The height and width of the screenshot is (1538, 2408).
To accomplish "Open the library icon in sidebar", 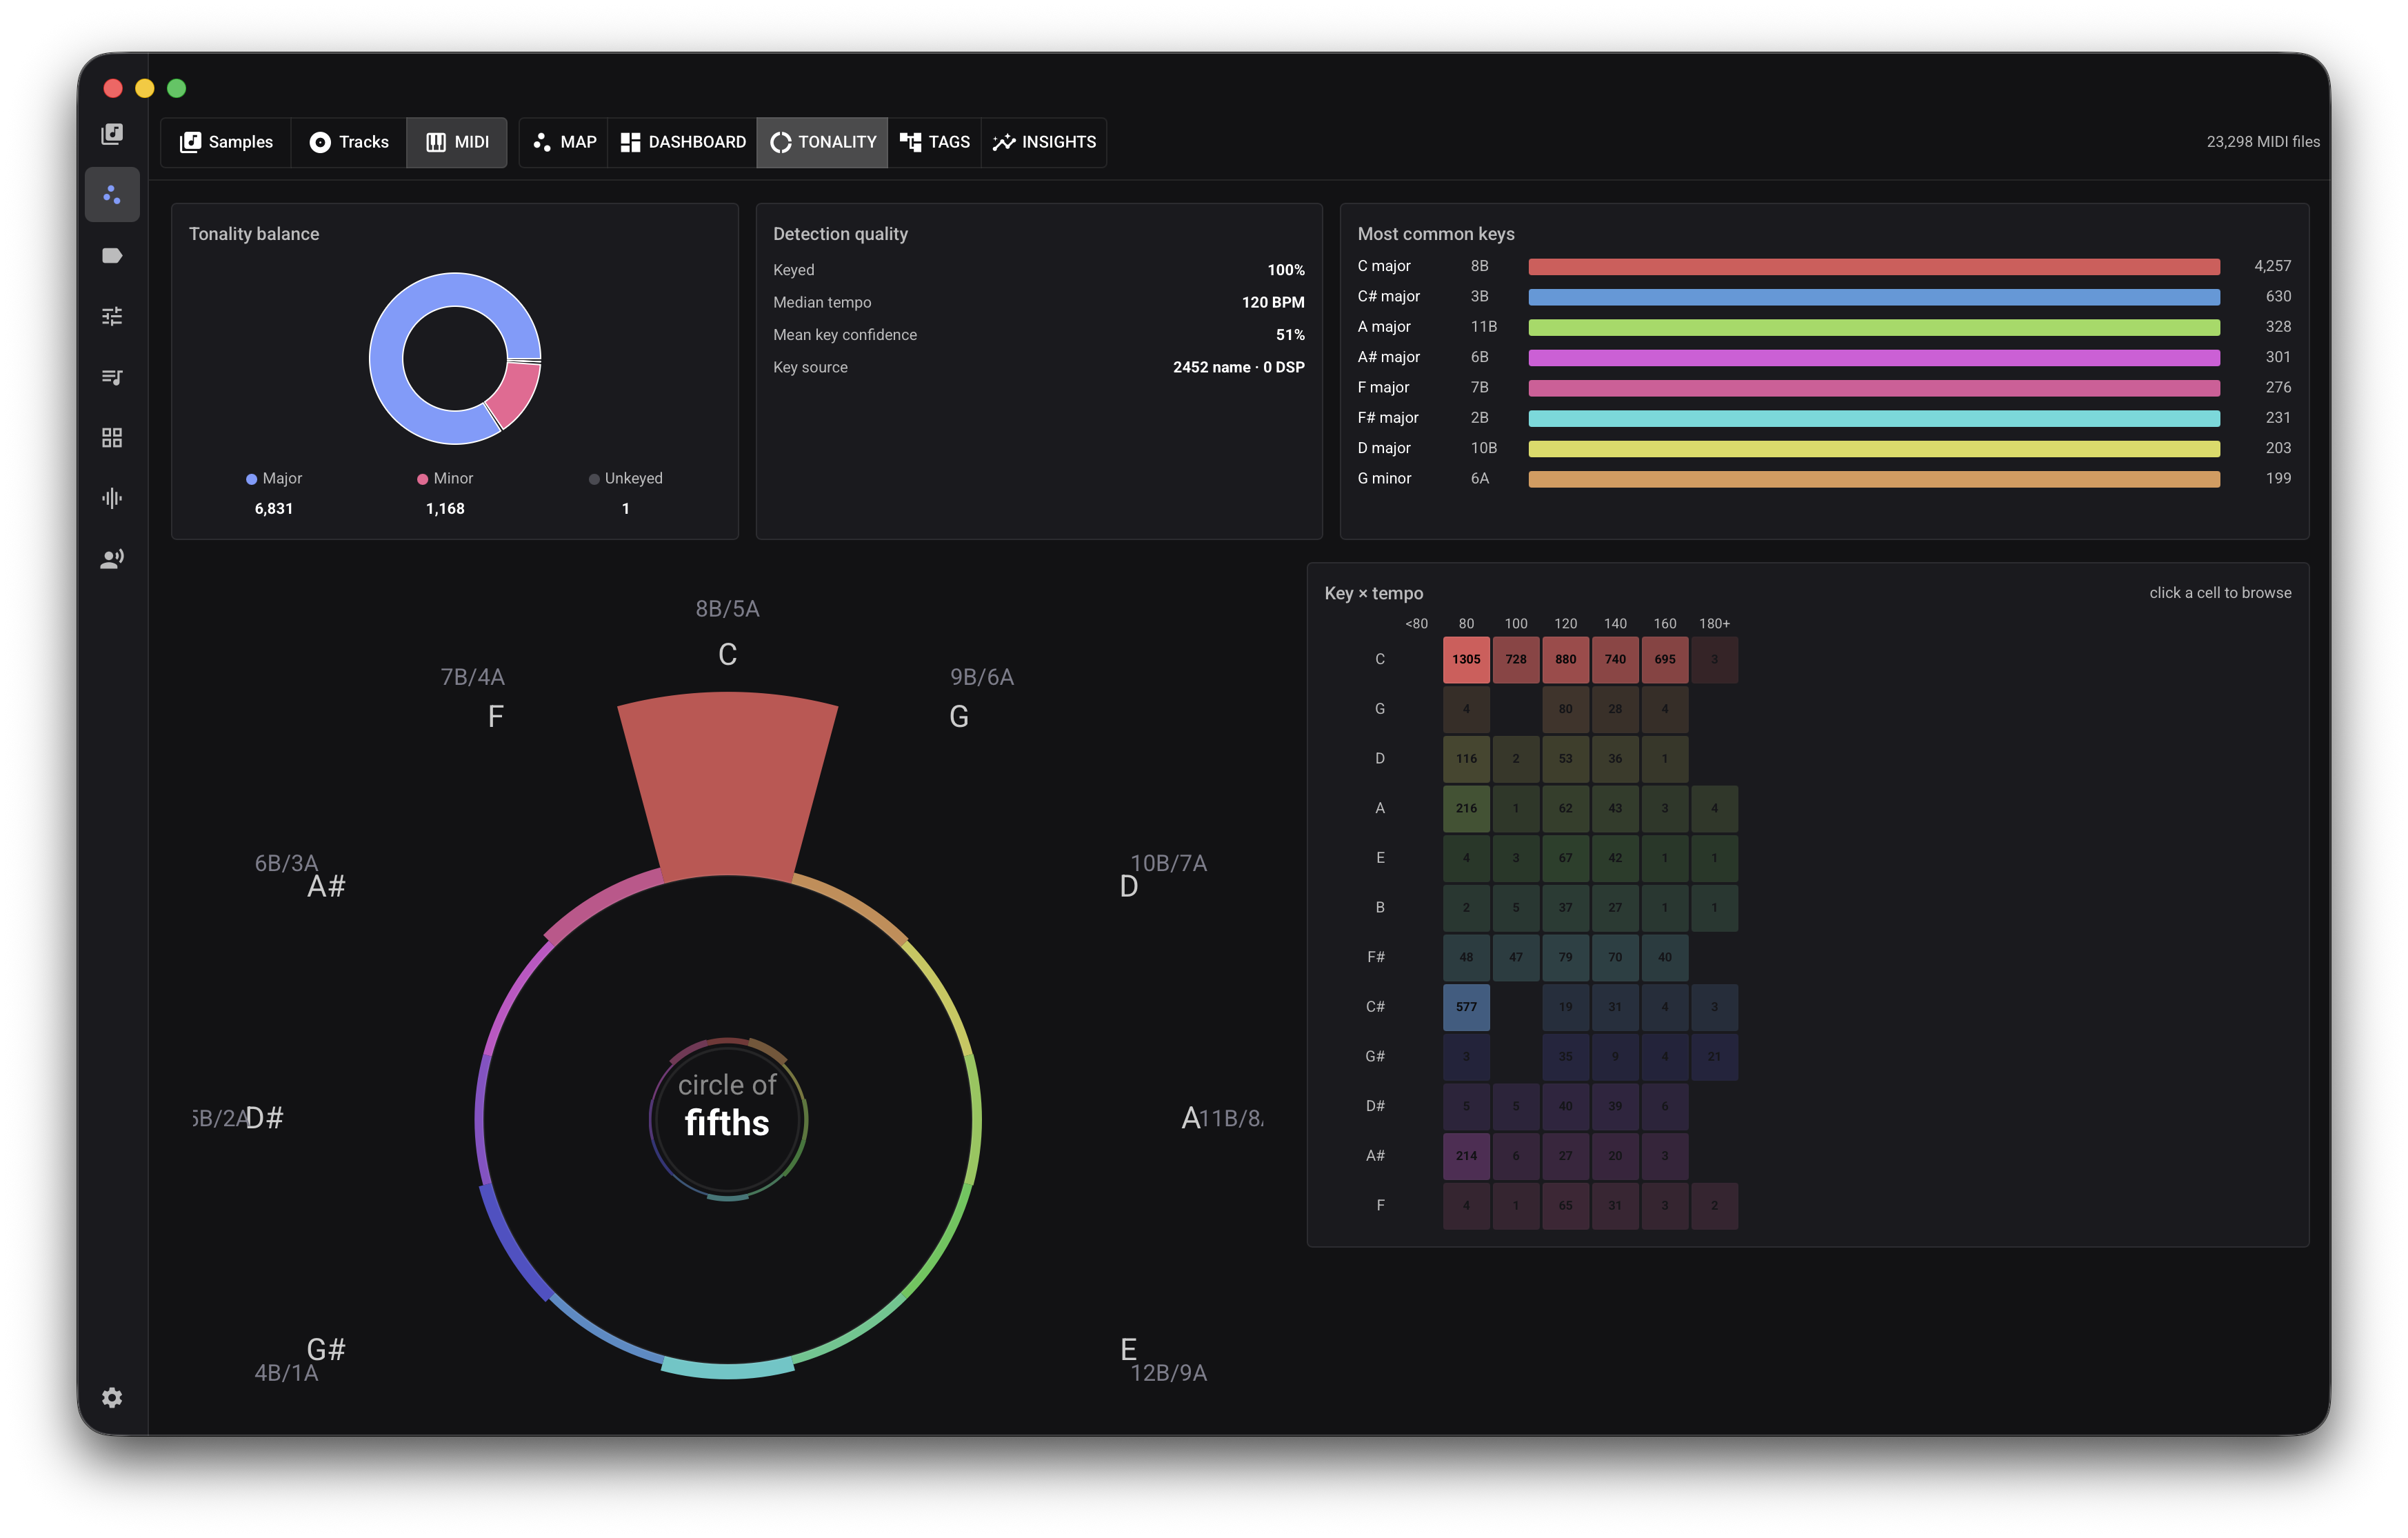I will [x=112, y=134].
